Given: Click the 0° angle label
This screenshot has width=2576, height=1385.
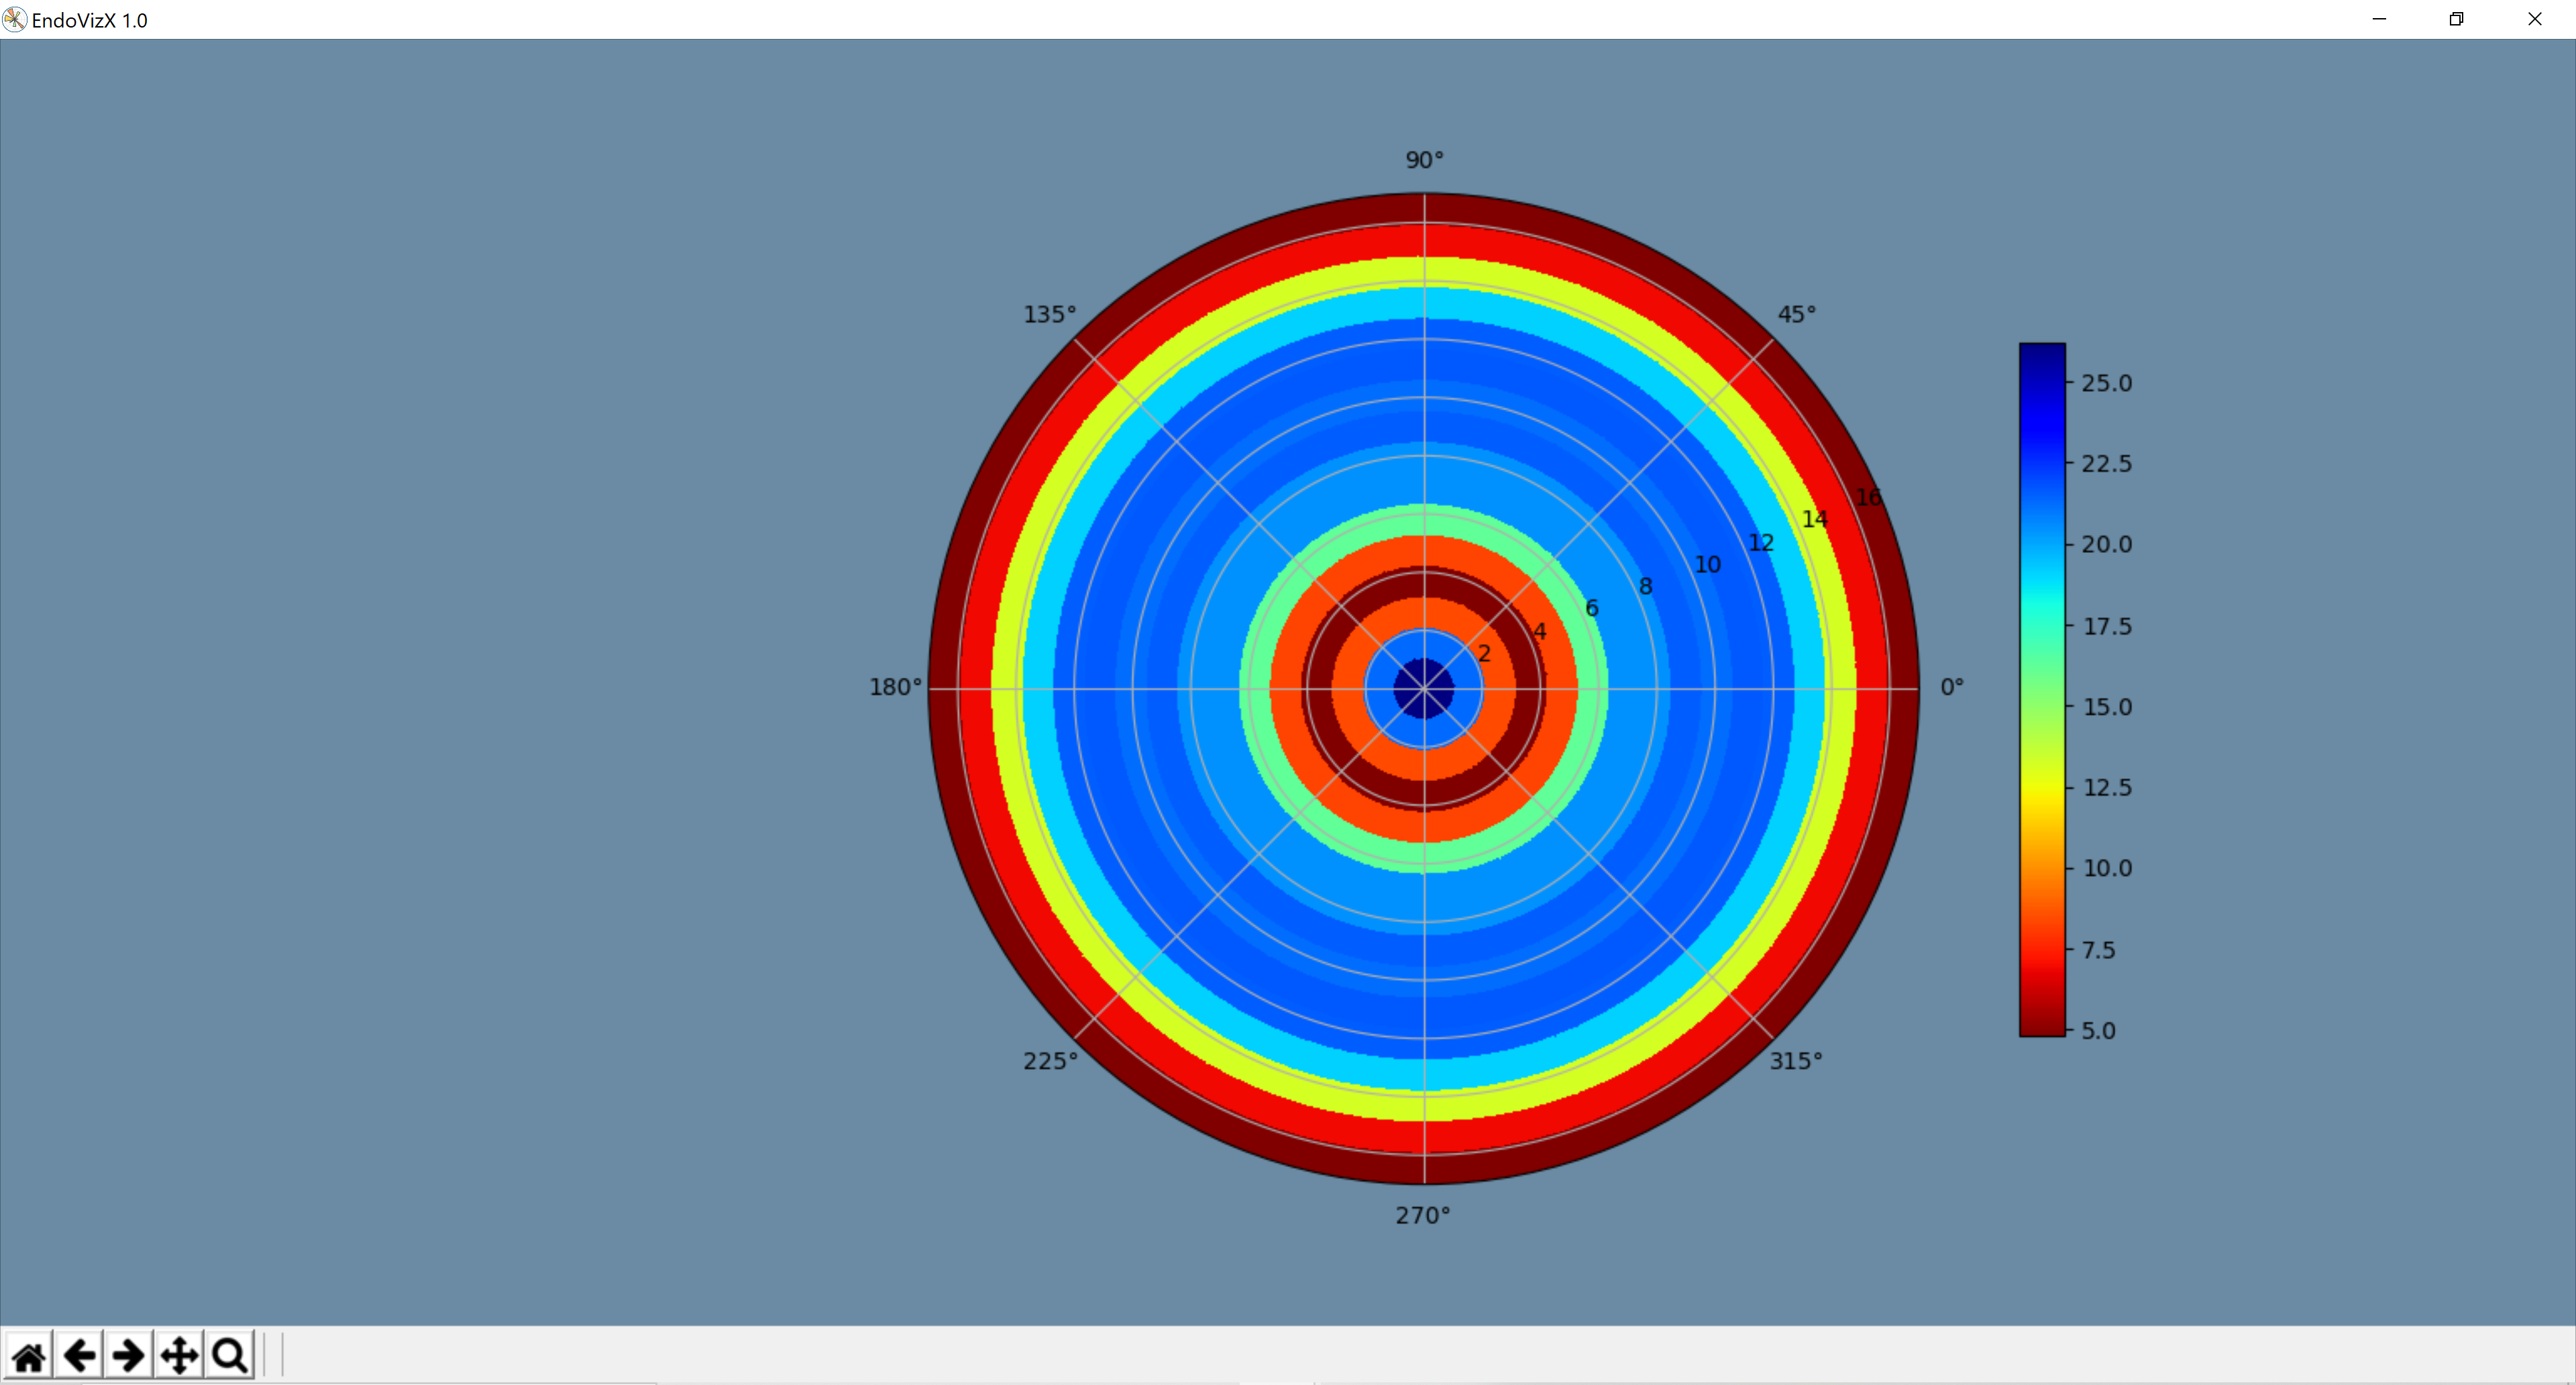Looking at the screenshot, I should tap(1952, 687).
